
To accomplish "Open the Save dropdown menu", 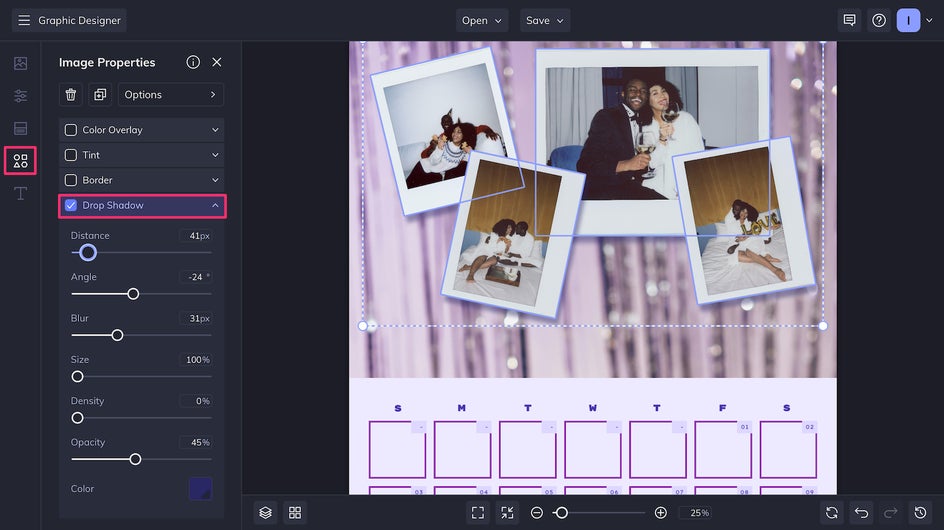I will 544,20.
